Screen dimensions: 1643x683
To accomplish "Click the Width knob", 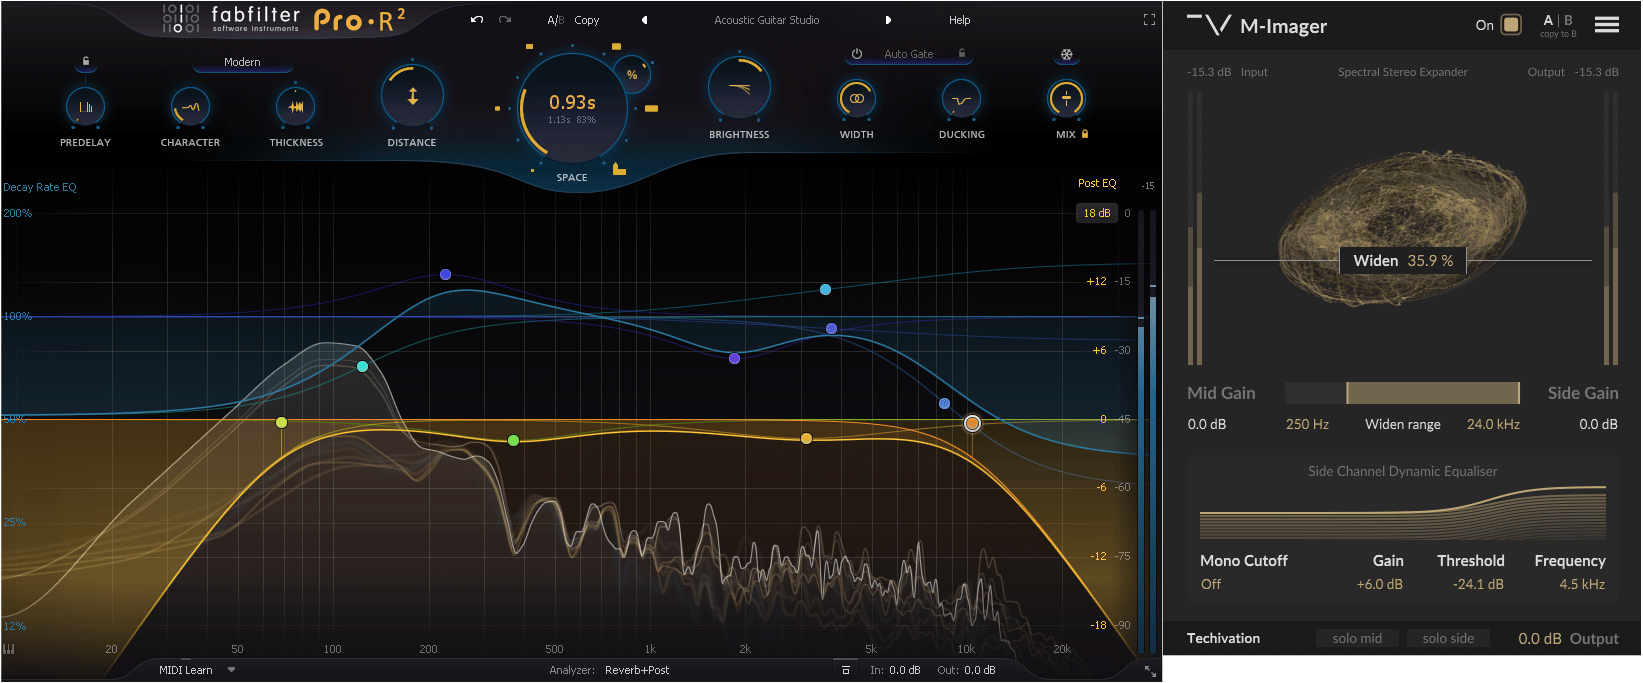I will (856, 99).
